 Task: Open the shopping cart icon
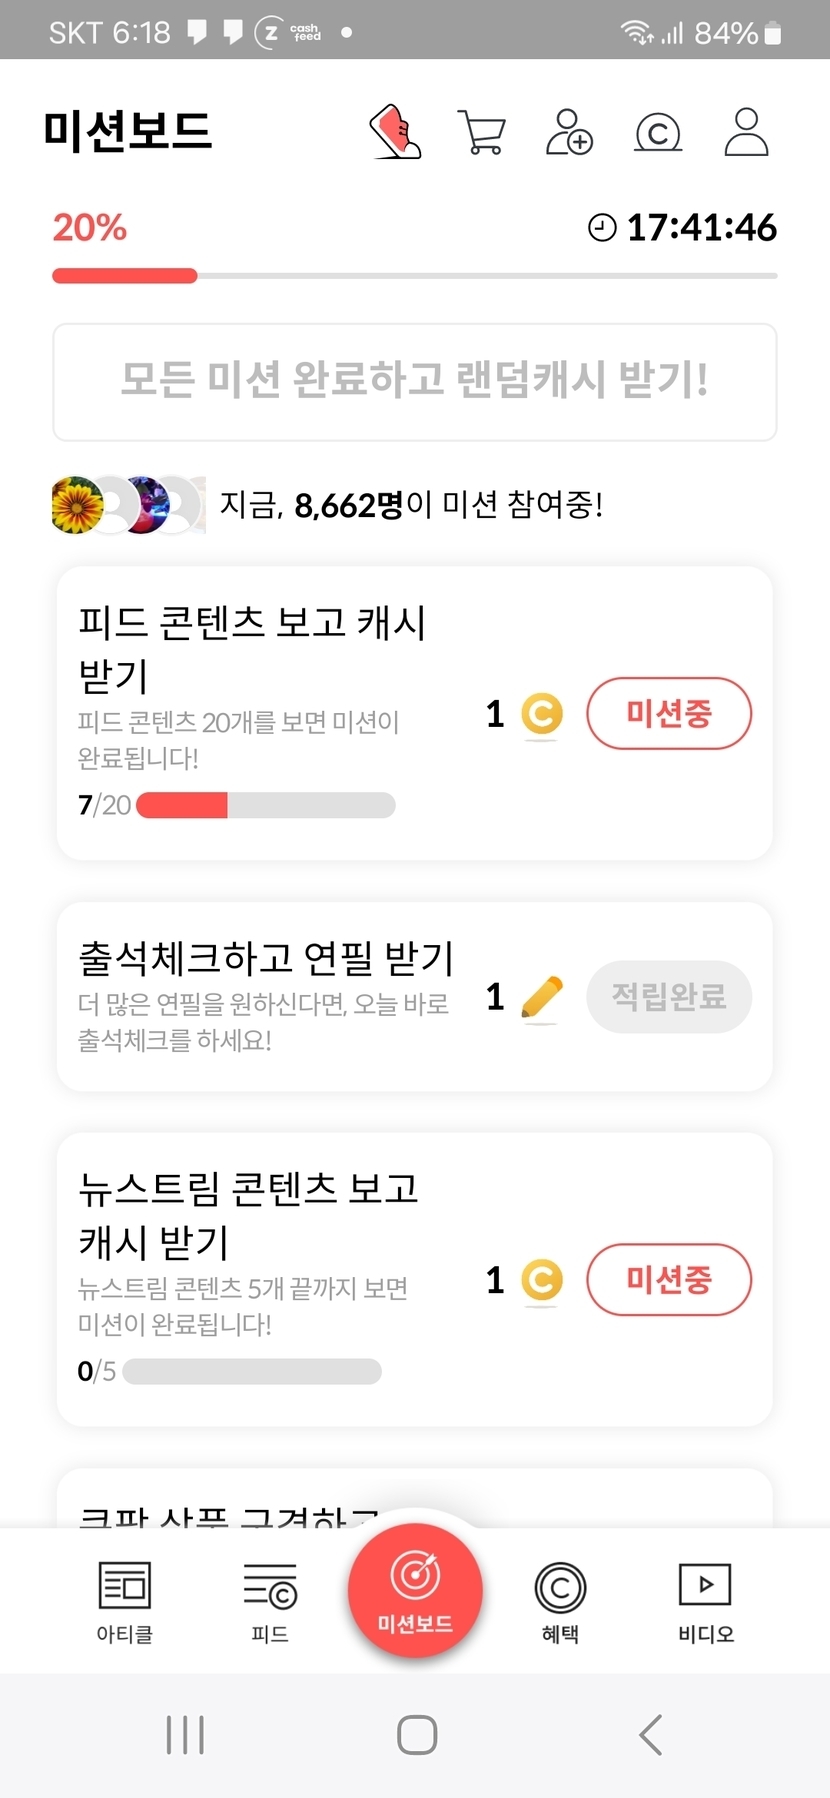click(x=481, y=132)
